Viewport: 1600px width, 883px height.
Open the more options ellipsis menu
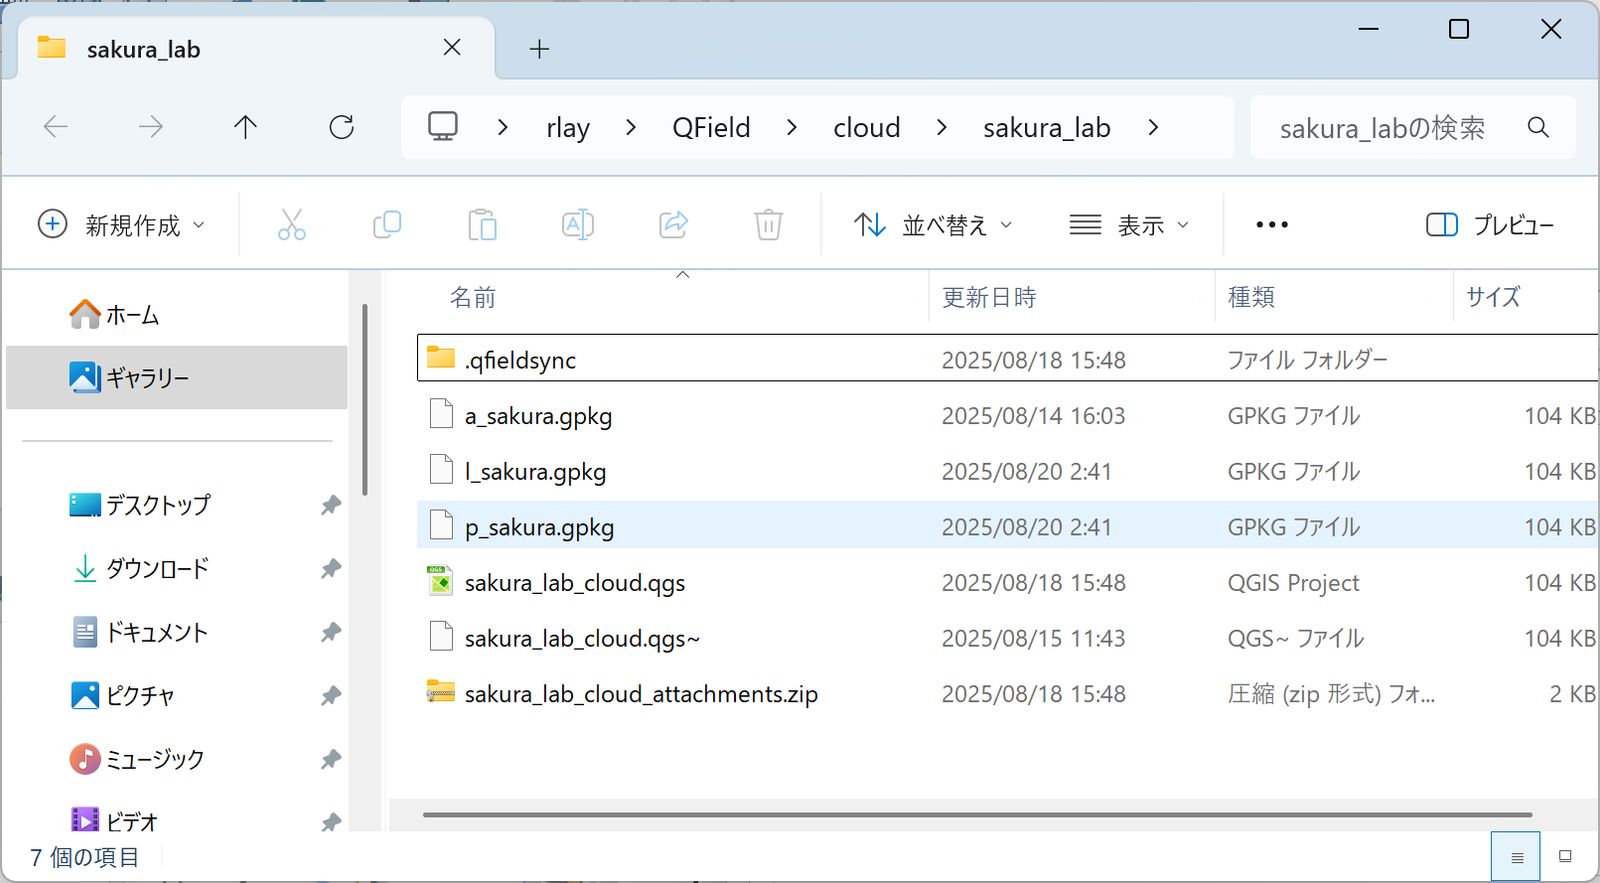pyautogui.click(x=1272, y=225)
